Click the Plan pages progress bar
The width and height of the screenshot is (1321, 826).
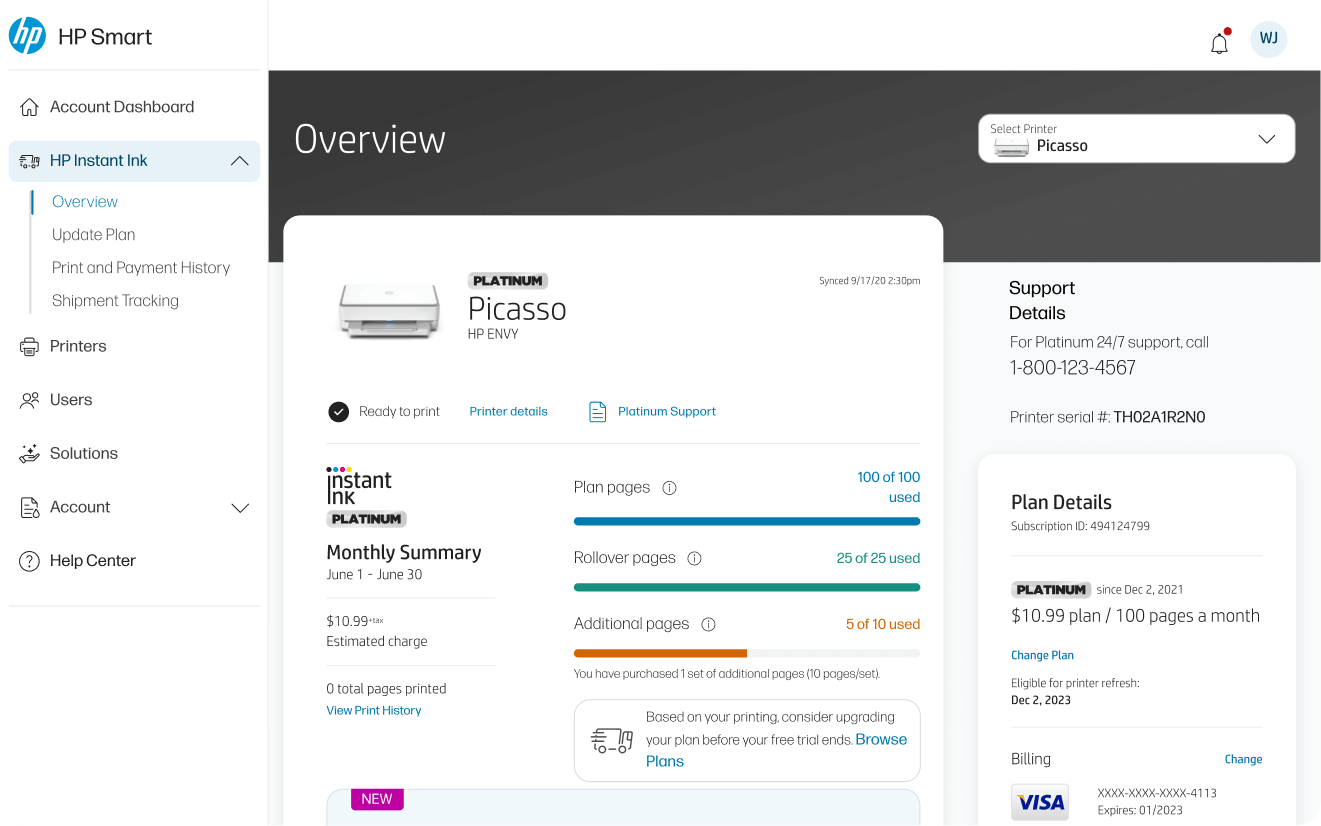point(747,521)
